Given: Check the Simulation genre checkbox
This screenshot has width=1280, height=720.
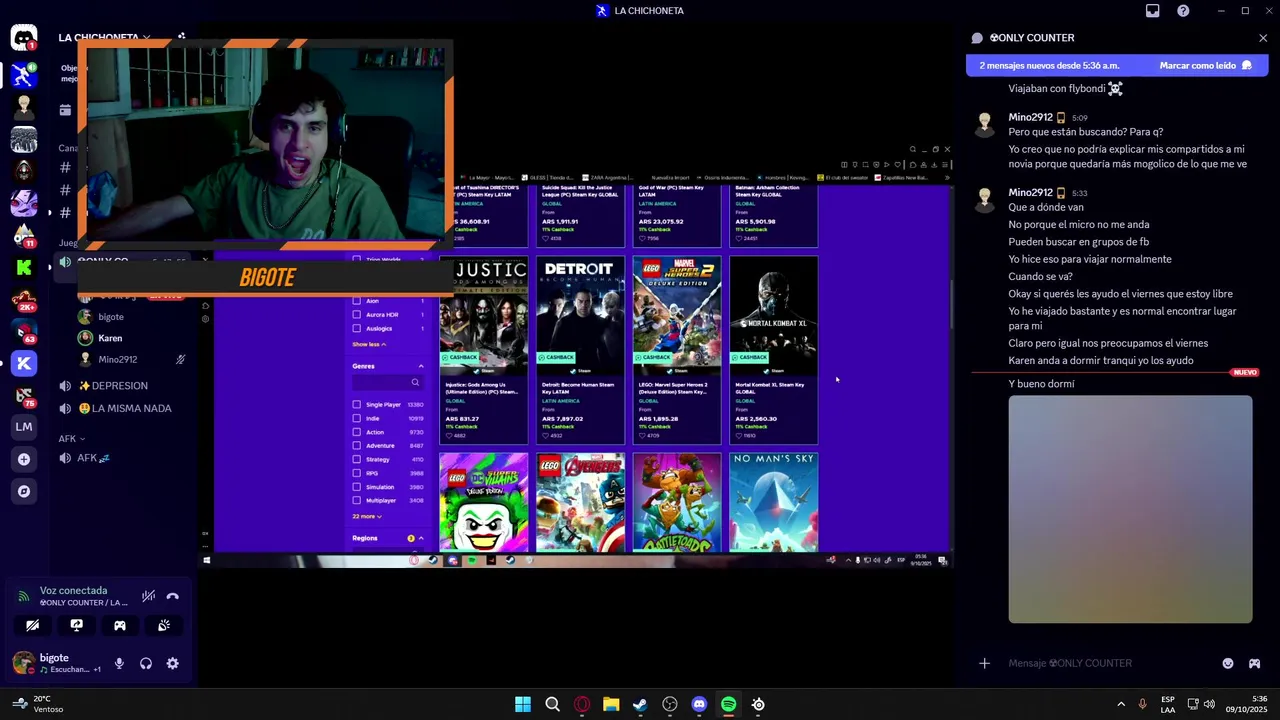Looking at the screenshot, I should pos(357,487).
